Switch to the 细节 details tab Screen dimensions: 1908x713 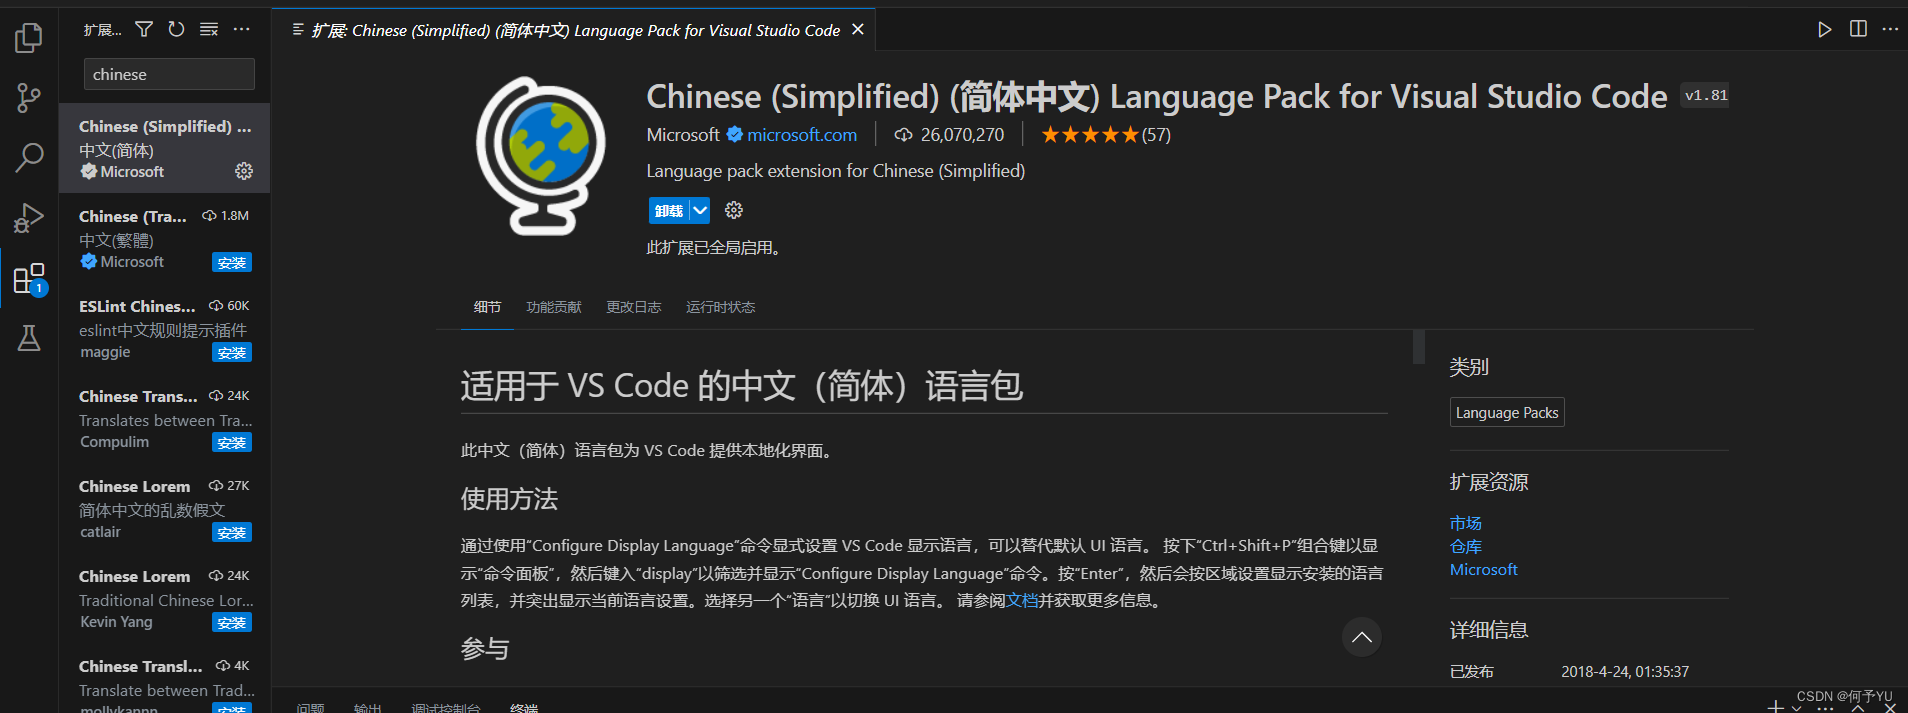pyautogui.click(x=487, y=307)
